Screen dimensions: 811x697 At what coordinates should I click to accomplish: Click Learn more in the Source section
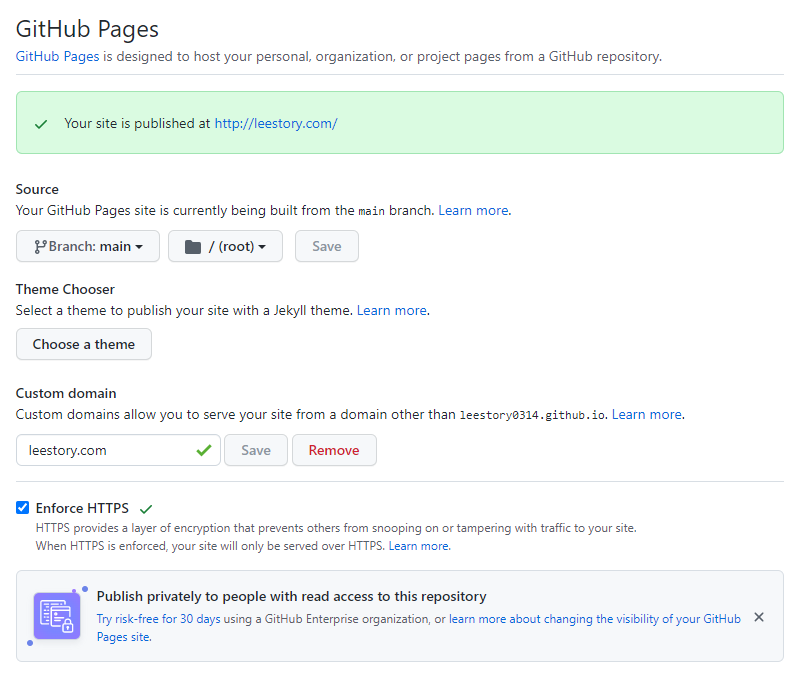click(473, 210)
